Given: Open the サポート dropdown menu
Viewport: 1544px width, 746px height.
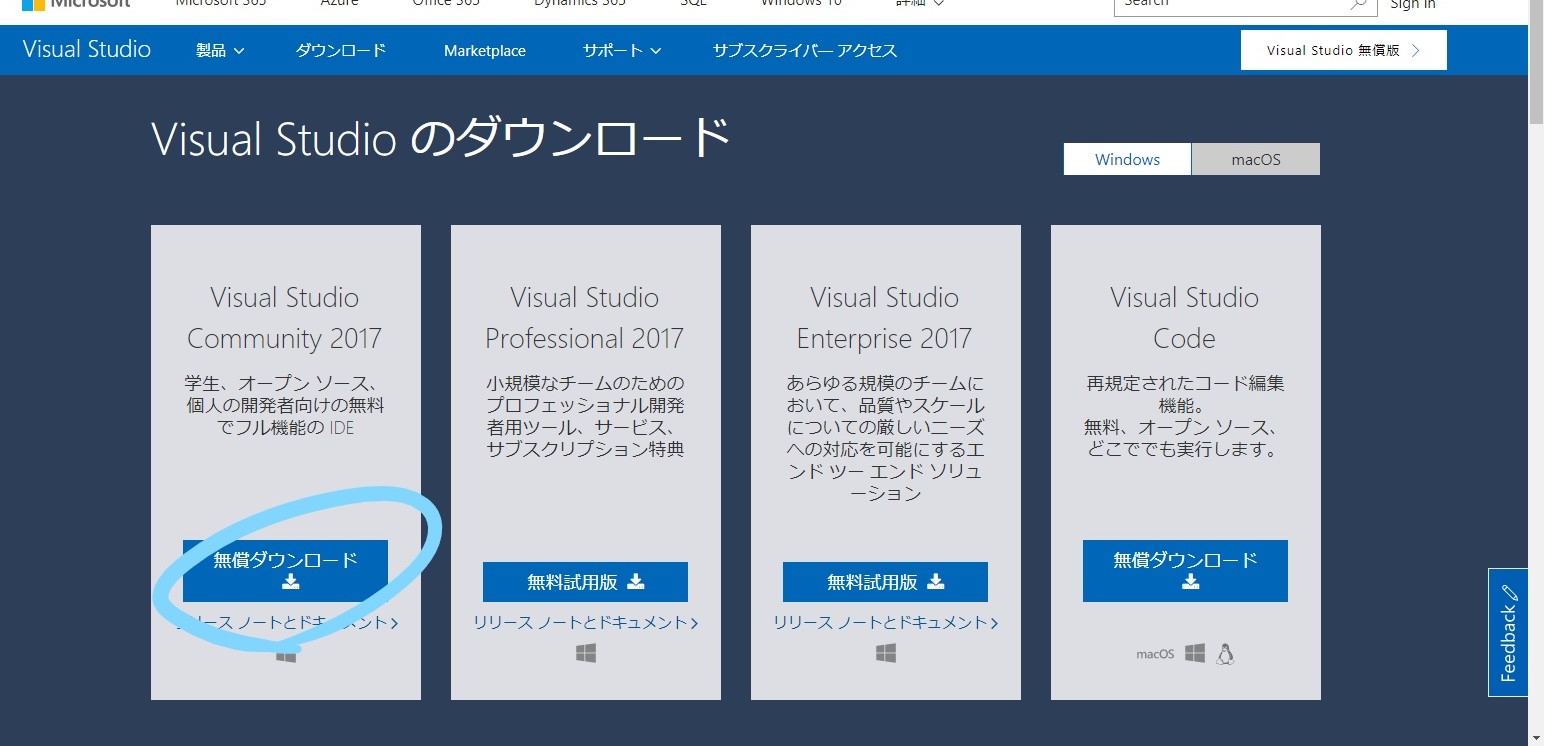Looking at the screenshot, I should pos(620,50).
